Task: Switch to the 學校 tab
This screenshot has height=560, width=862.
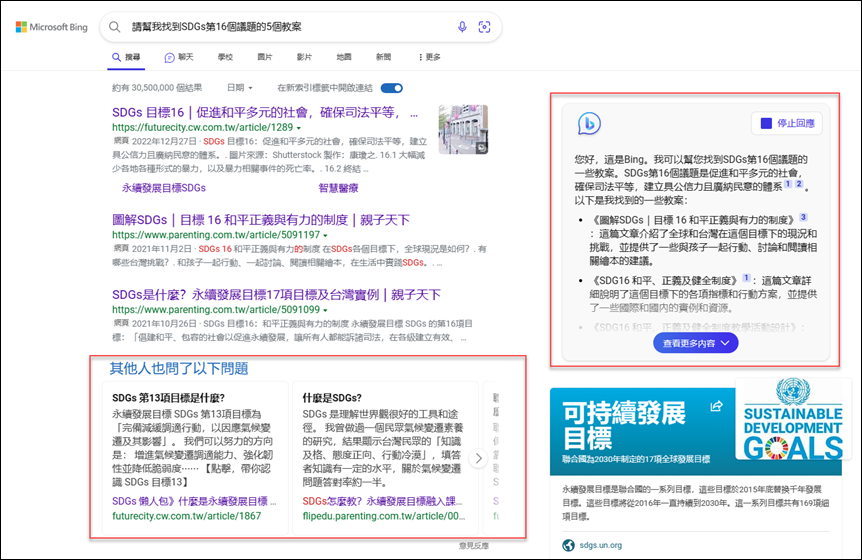Action: tap(225, 57)
